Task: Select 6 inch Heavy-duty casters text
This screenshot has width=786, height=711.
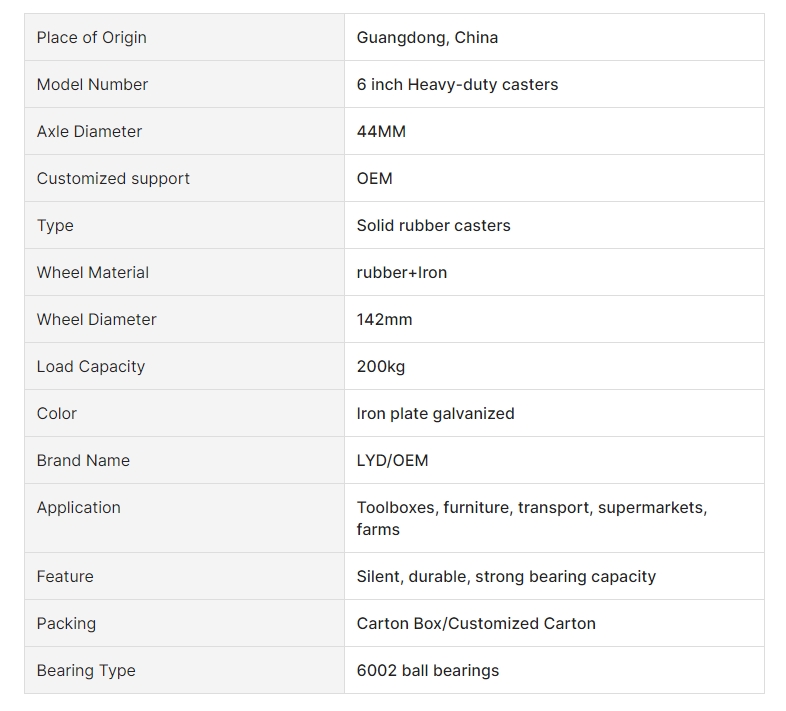Action: [457, 84]
